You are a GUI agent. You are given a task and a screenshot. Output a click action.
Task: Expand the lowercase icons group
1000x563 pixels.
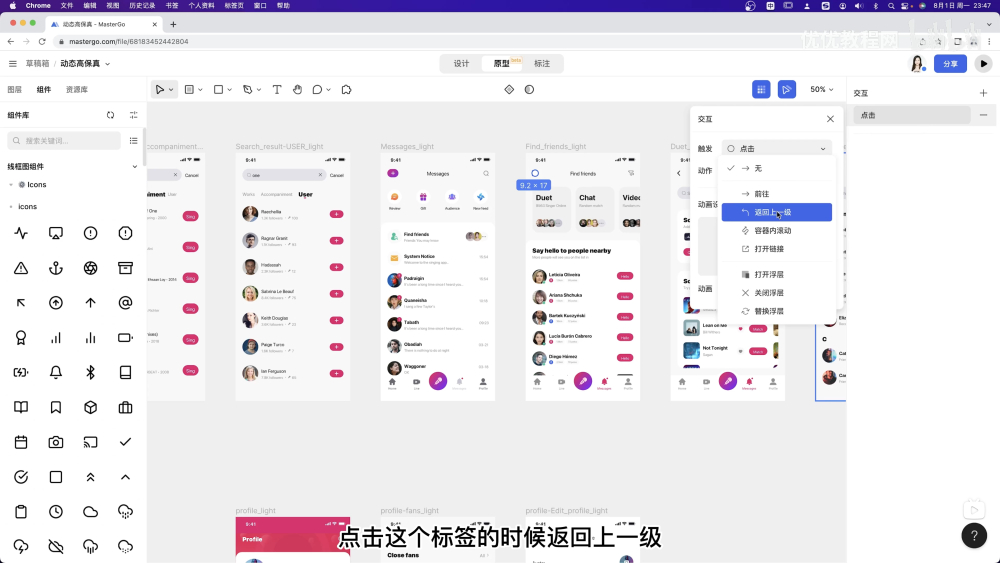tap(11, 207)
